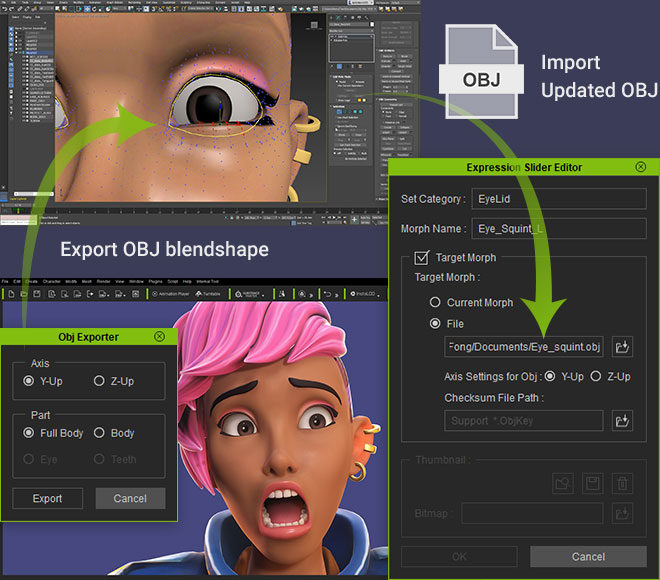Cancel the Expression Slider Editor
The height and width of the screenshot is (580, 660).
tap(588, 556)
